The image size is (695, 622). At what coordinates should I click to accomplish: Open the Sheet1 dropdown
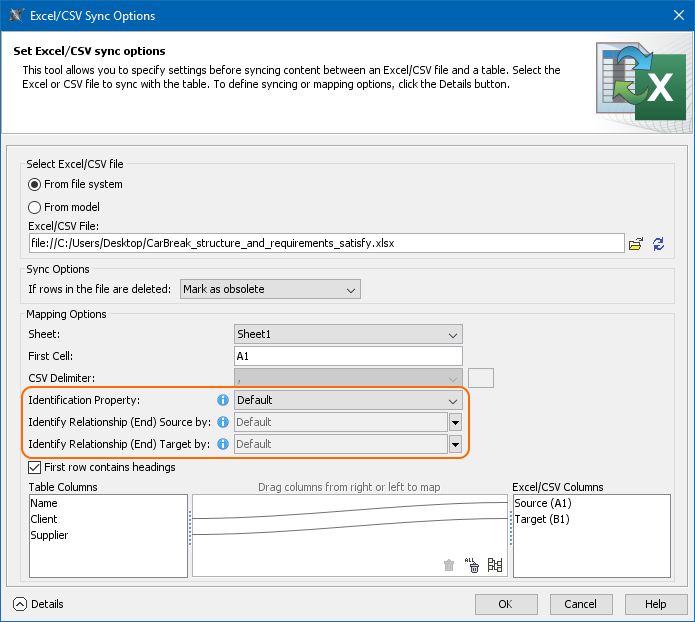(x=348, y=334)
